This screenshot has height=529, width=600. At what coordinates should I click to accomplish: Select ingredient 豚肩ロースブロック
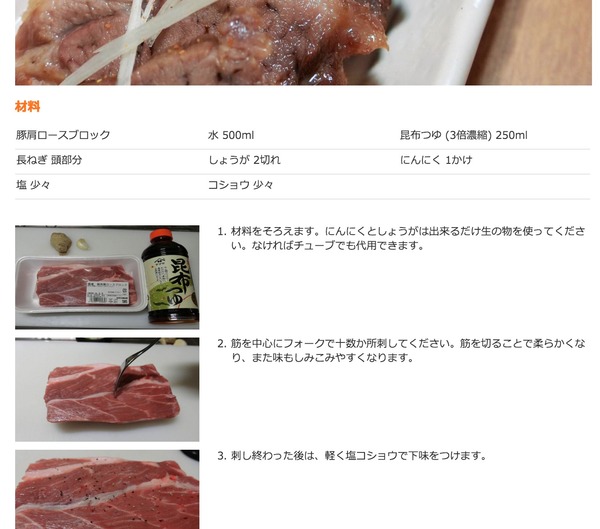[x=63, y=135]
